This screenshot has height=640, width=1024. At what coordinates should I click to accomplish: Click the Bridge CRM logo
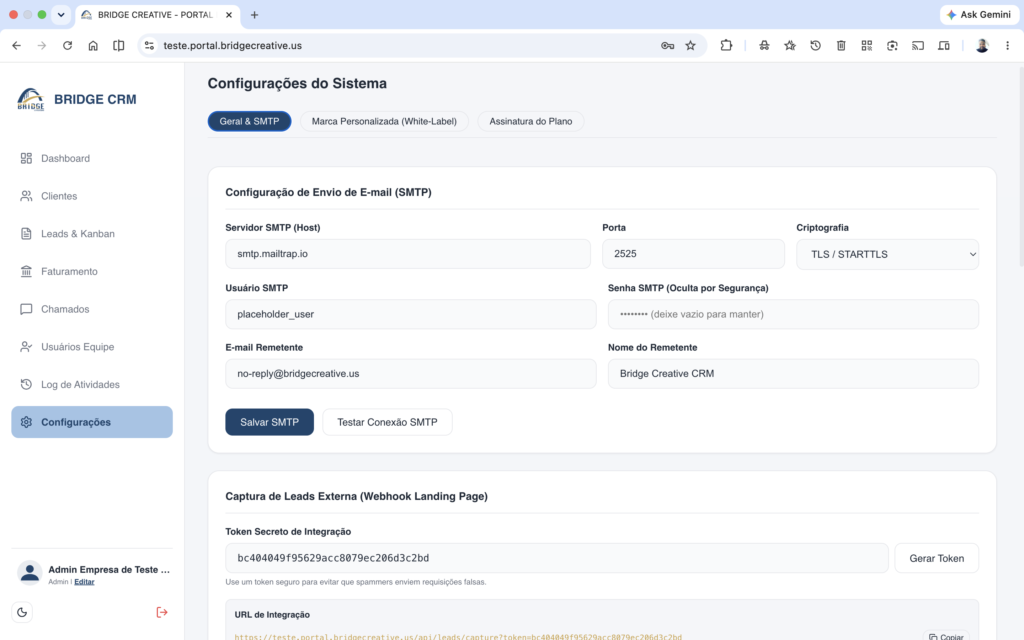[31, 99]
